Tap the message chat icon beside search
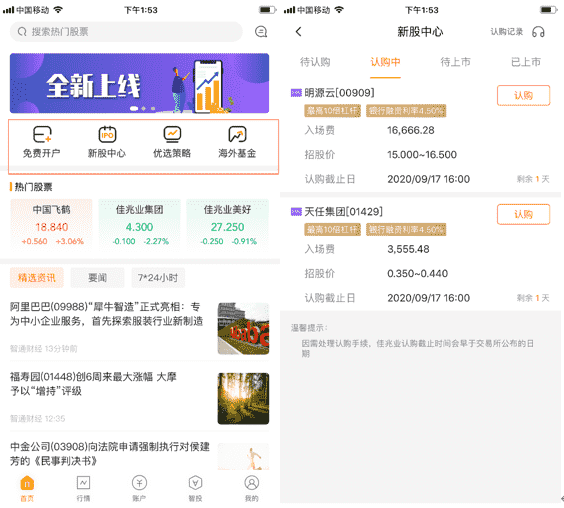This screenshot has width=564, height=508. (261, 32)
